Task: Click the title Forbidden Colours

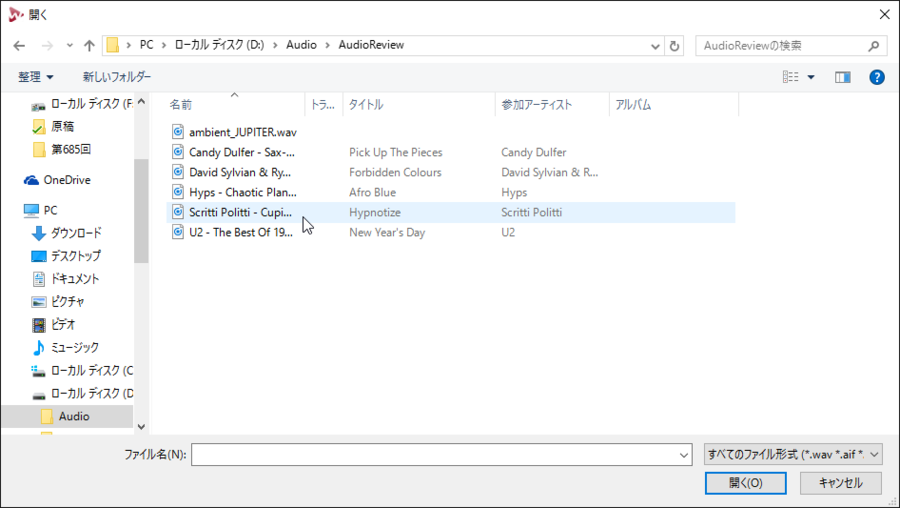Action: (x=395, y=172)
